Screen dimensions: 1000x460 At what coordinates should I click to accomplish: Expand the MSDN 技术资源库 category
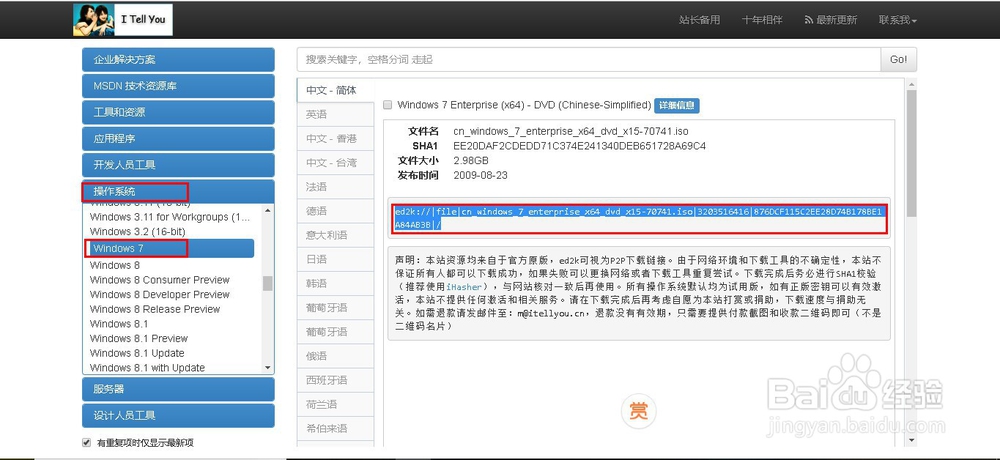179,86
